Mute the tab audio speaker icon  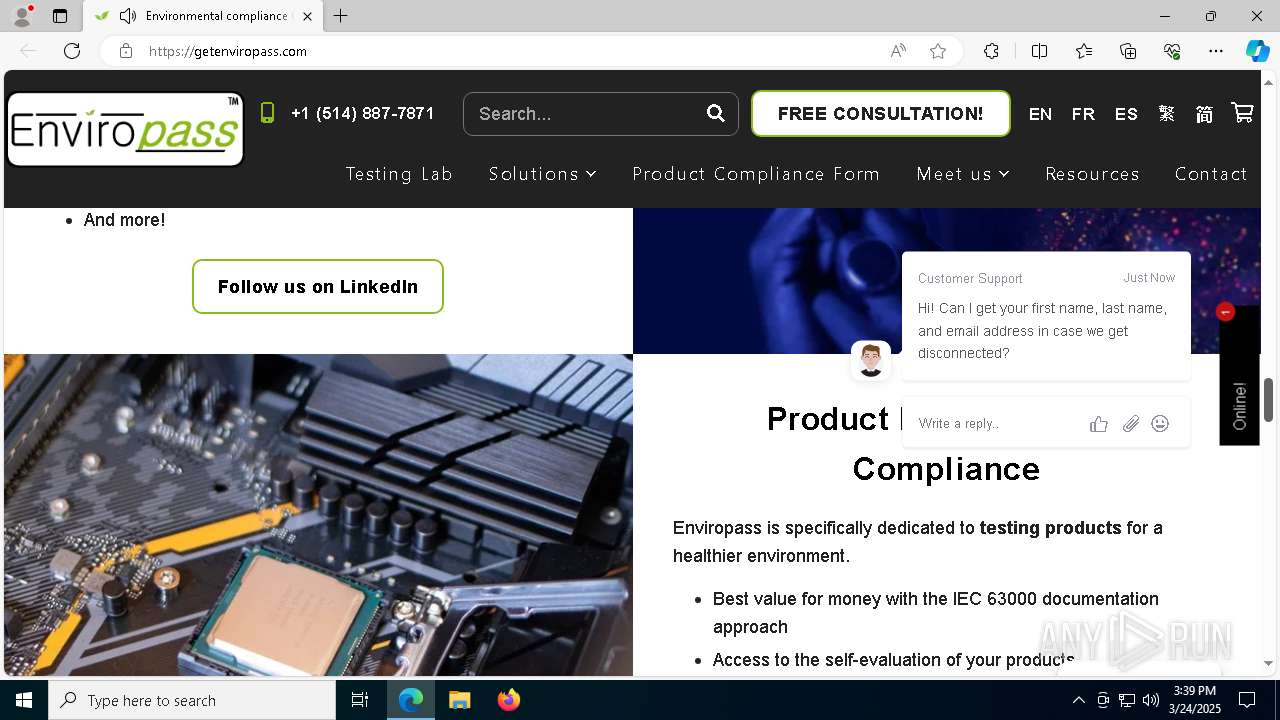(x=128, y=16)
